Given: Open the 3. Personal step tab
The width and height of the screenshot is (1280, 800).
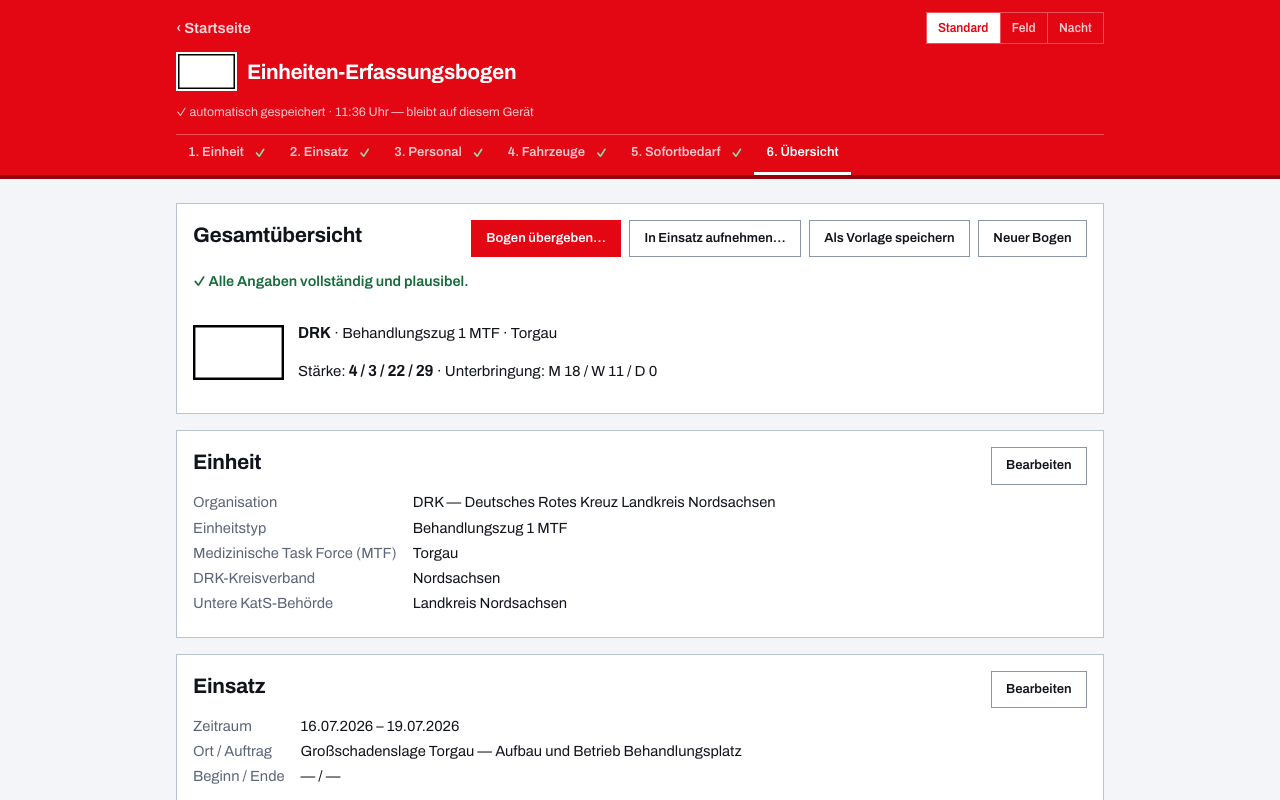Looking at the screenshot, I should pyautogui.click(x=439, y=152).
